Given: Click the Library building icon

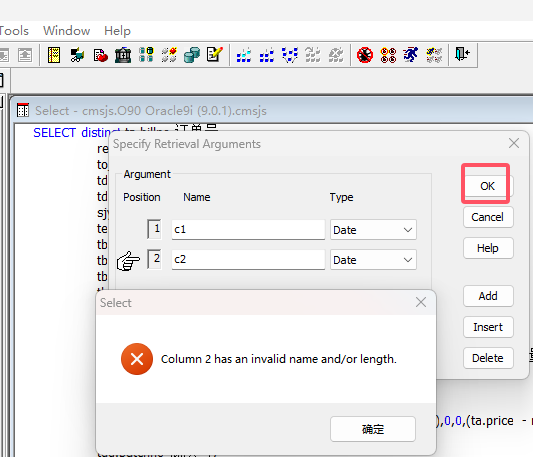Looking at the screenshot, I should (x=123, y=55).
